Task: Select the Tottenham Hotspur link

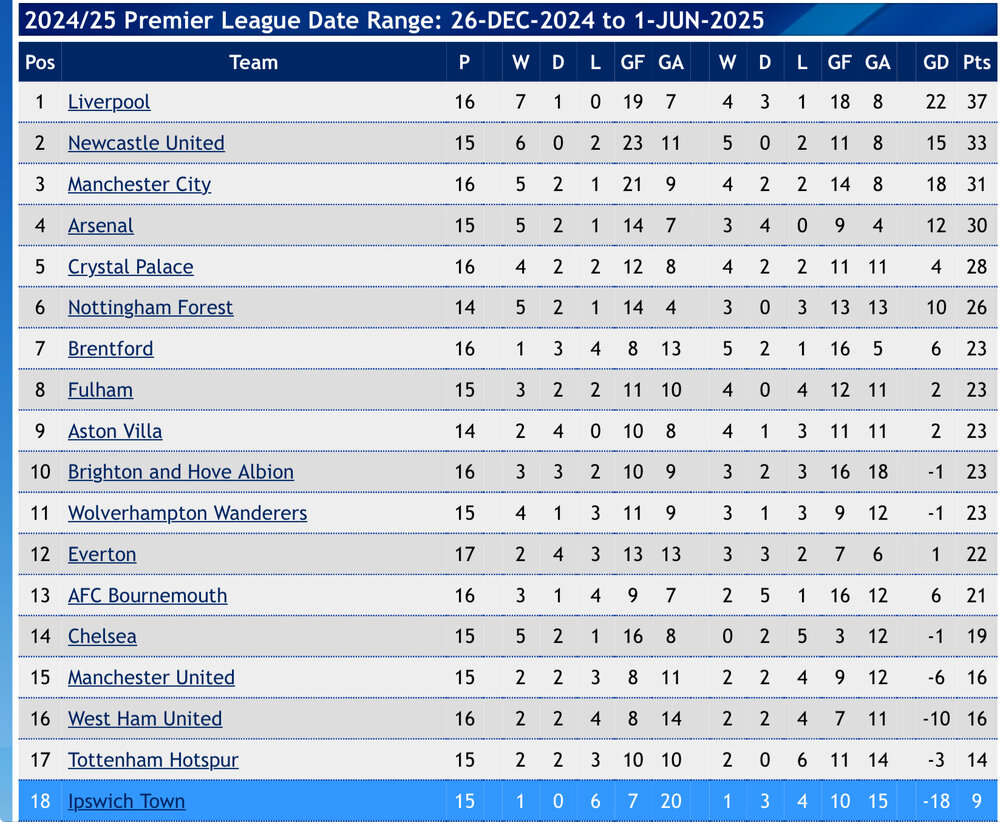Action: 153,760
